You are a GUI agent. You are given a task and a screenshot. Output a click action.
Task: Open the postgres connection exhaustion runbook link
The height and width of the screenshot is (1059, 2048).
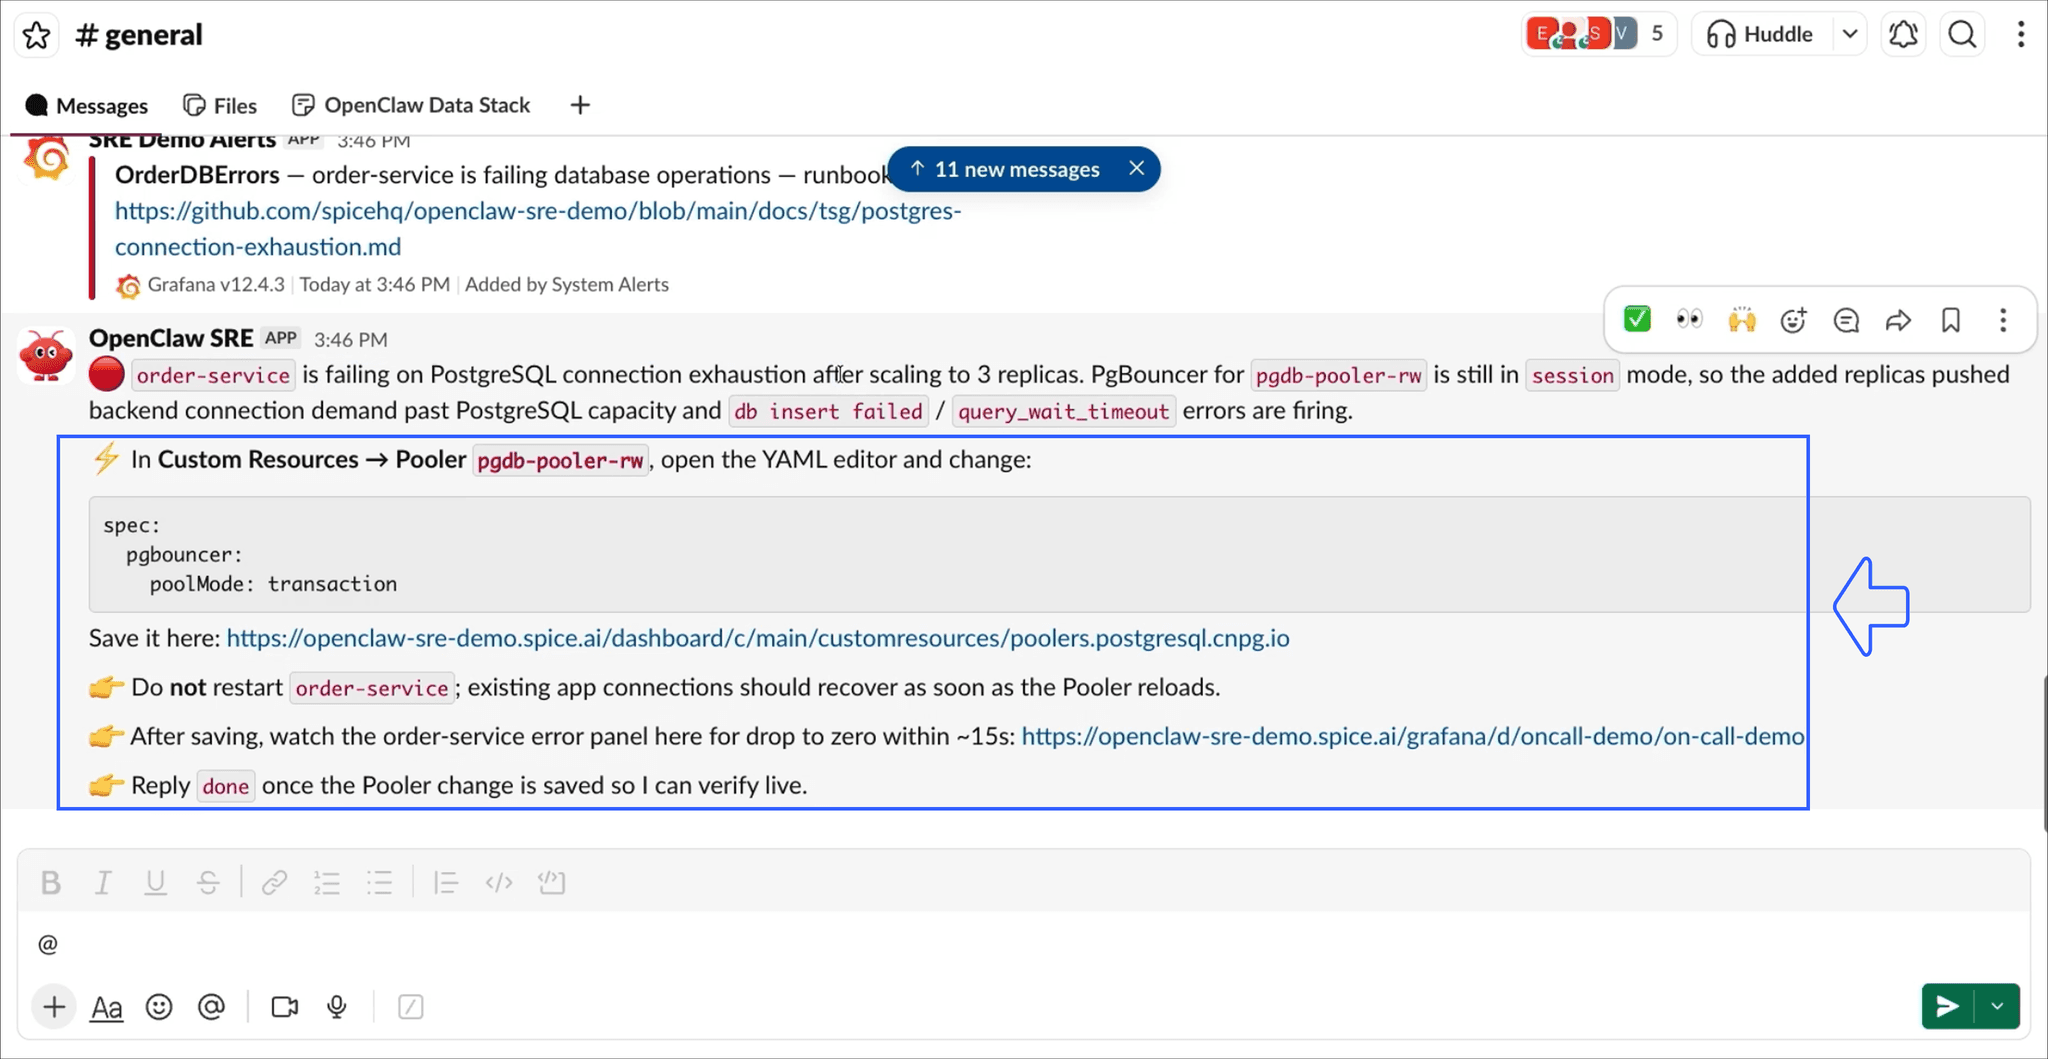coord(538,229)
